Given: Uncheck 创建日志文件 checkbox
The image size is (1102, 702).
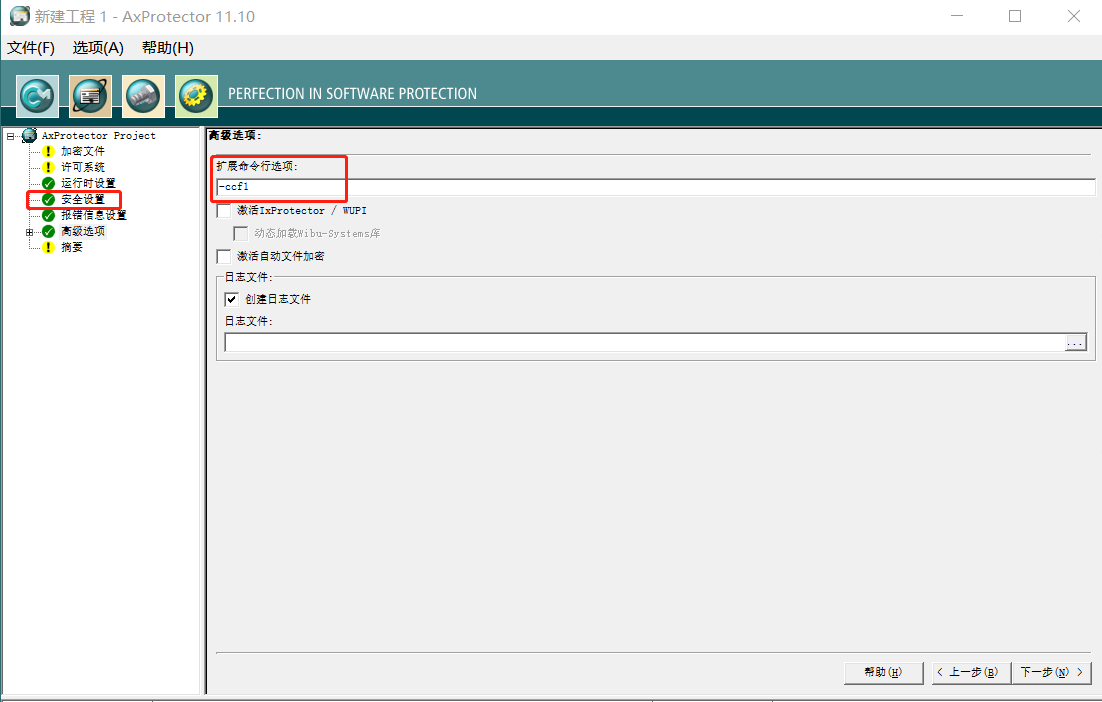Looking at the screenshot, I should [231, 299].
